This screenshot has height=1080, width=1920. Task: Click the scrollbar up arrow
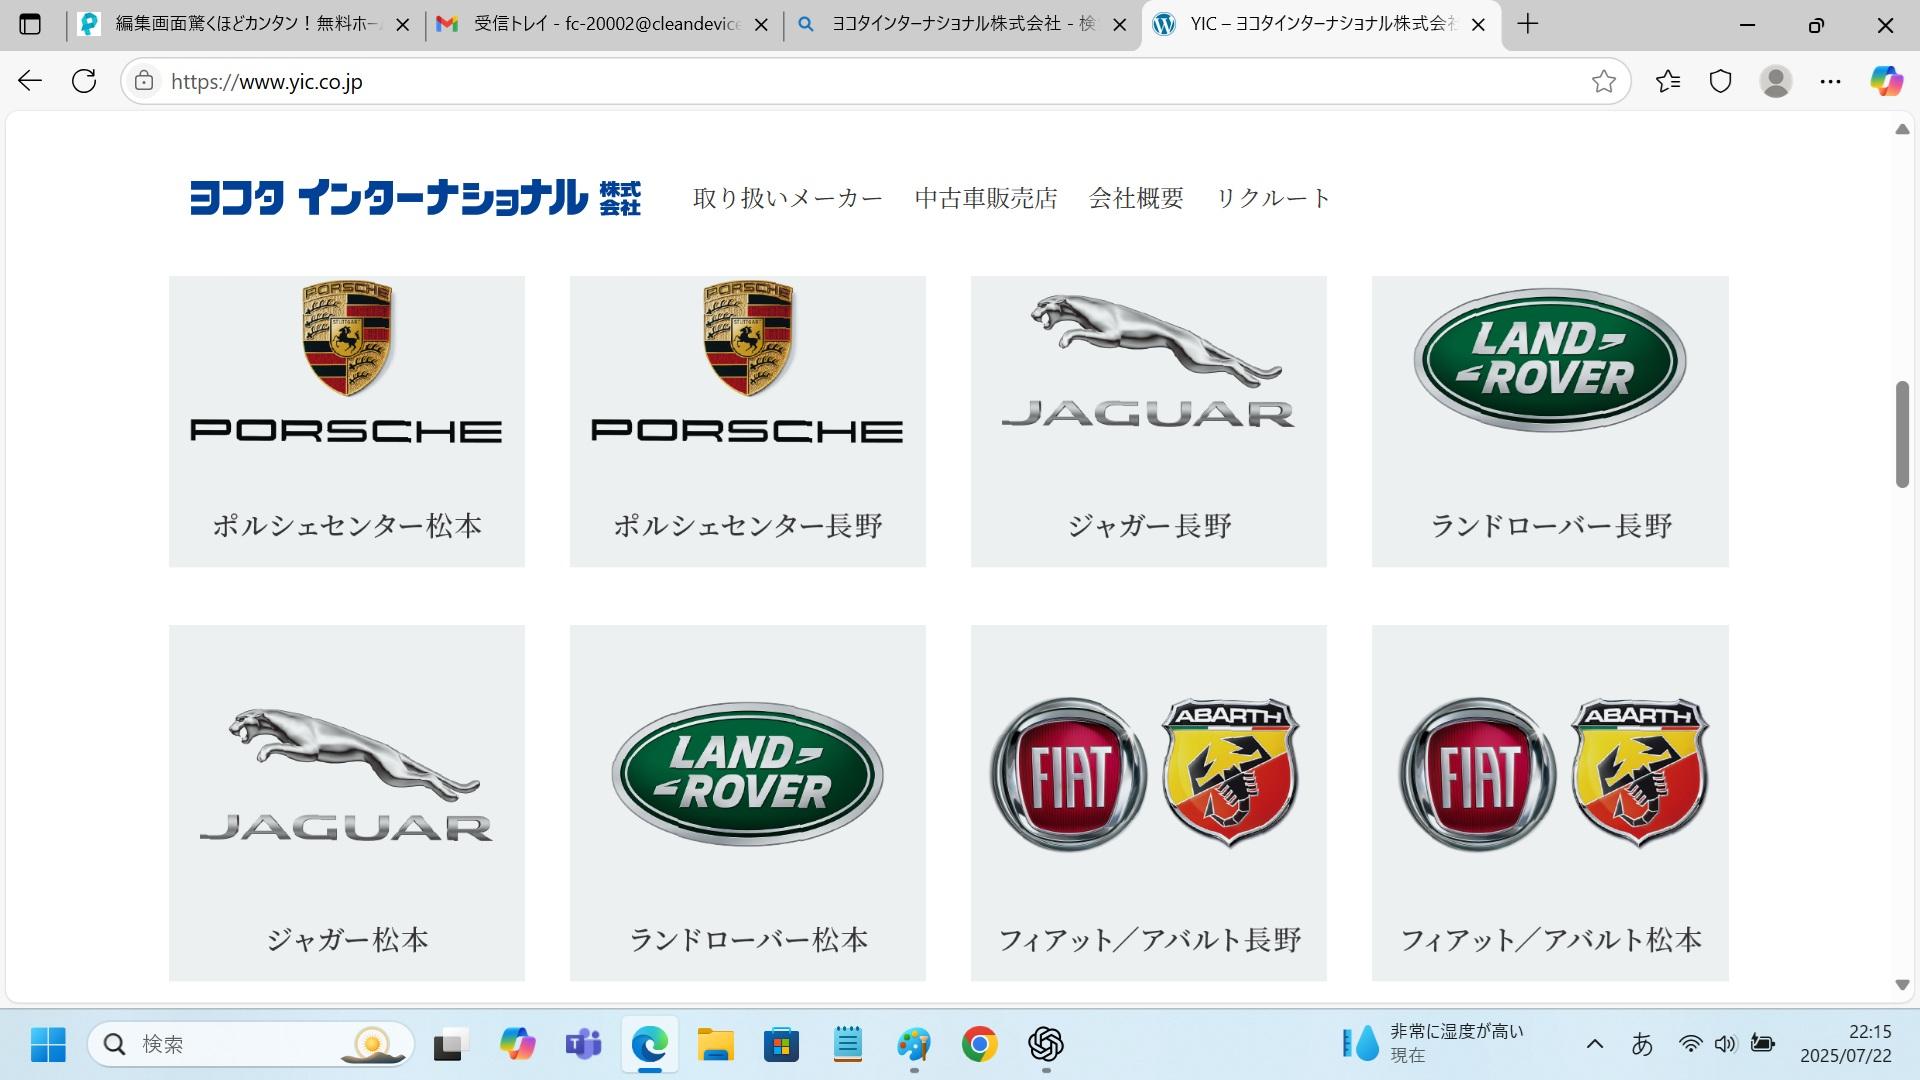click(x=1902, y=130)
